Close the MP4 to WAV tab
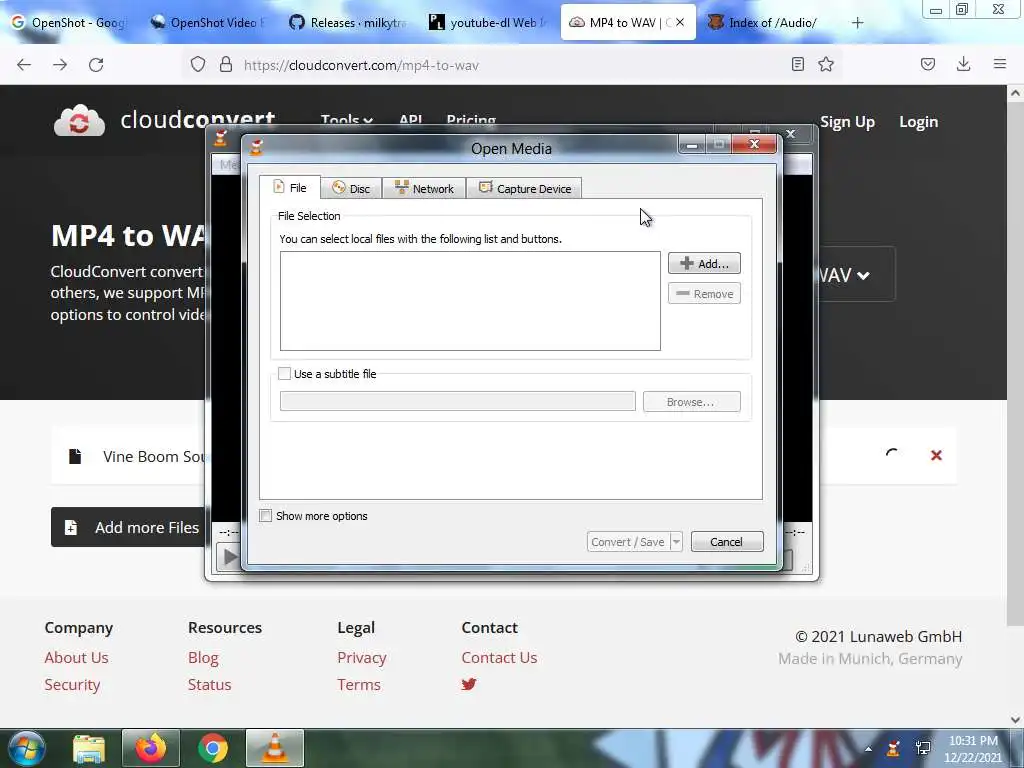 (x=680, y=22)
